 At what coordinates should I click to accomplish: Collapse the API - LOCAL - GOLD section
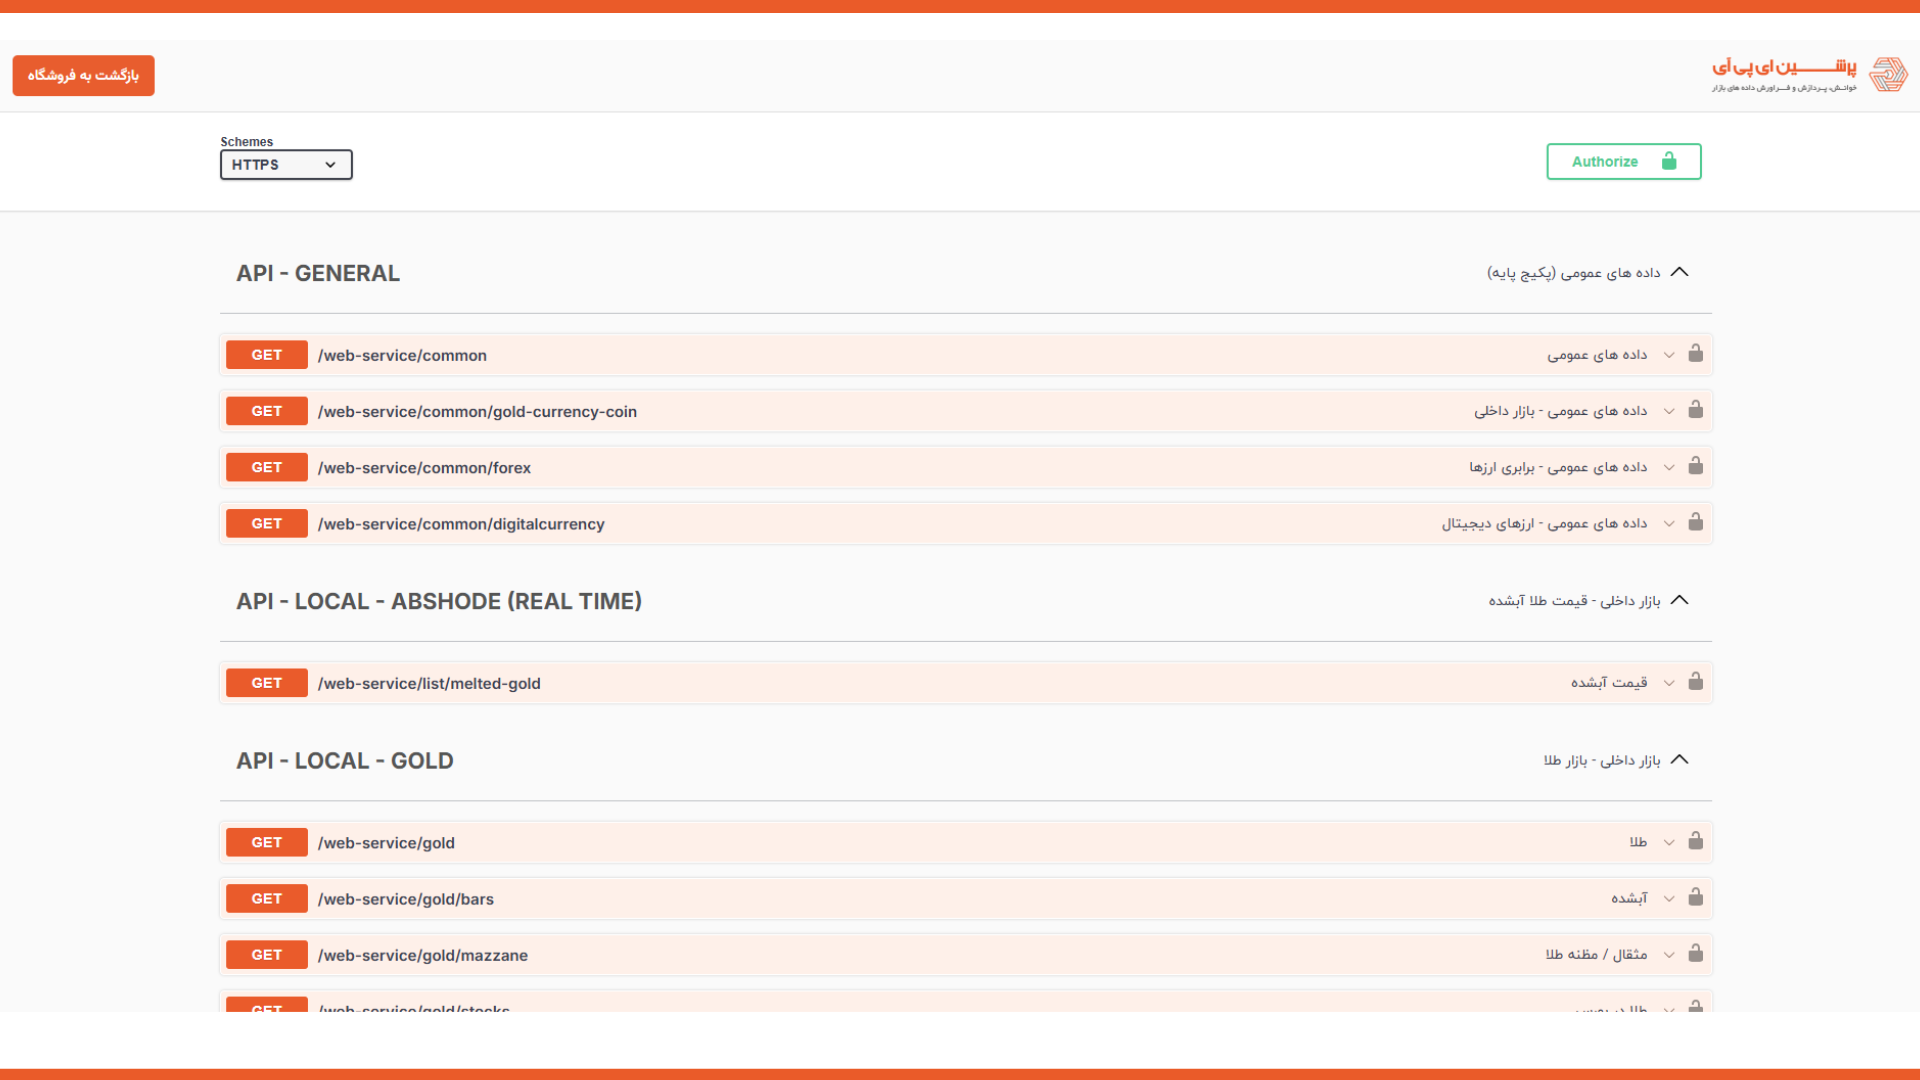(1680, 760)
